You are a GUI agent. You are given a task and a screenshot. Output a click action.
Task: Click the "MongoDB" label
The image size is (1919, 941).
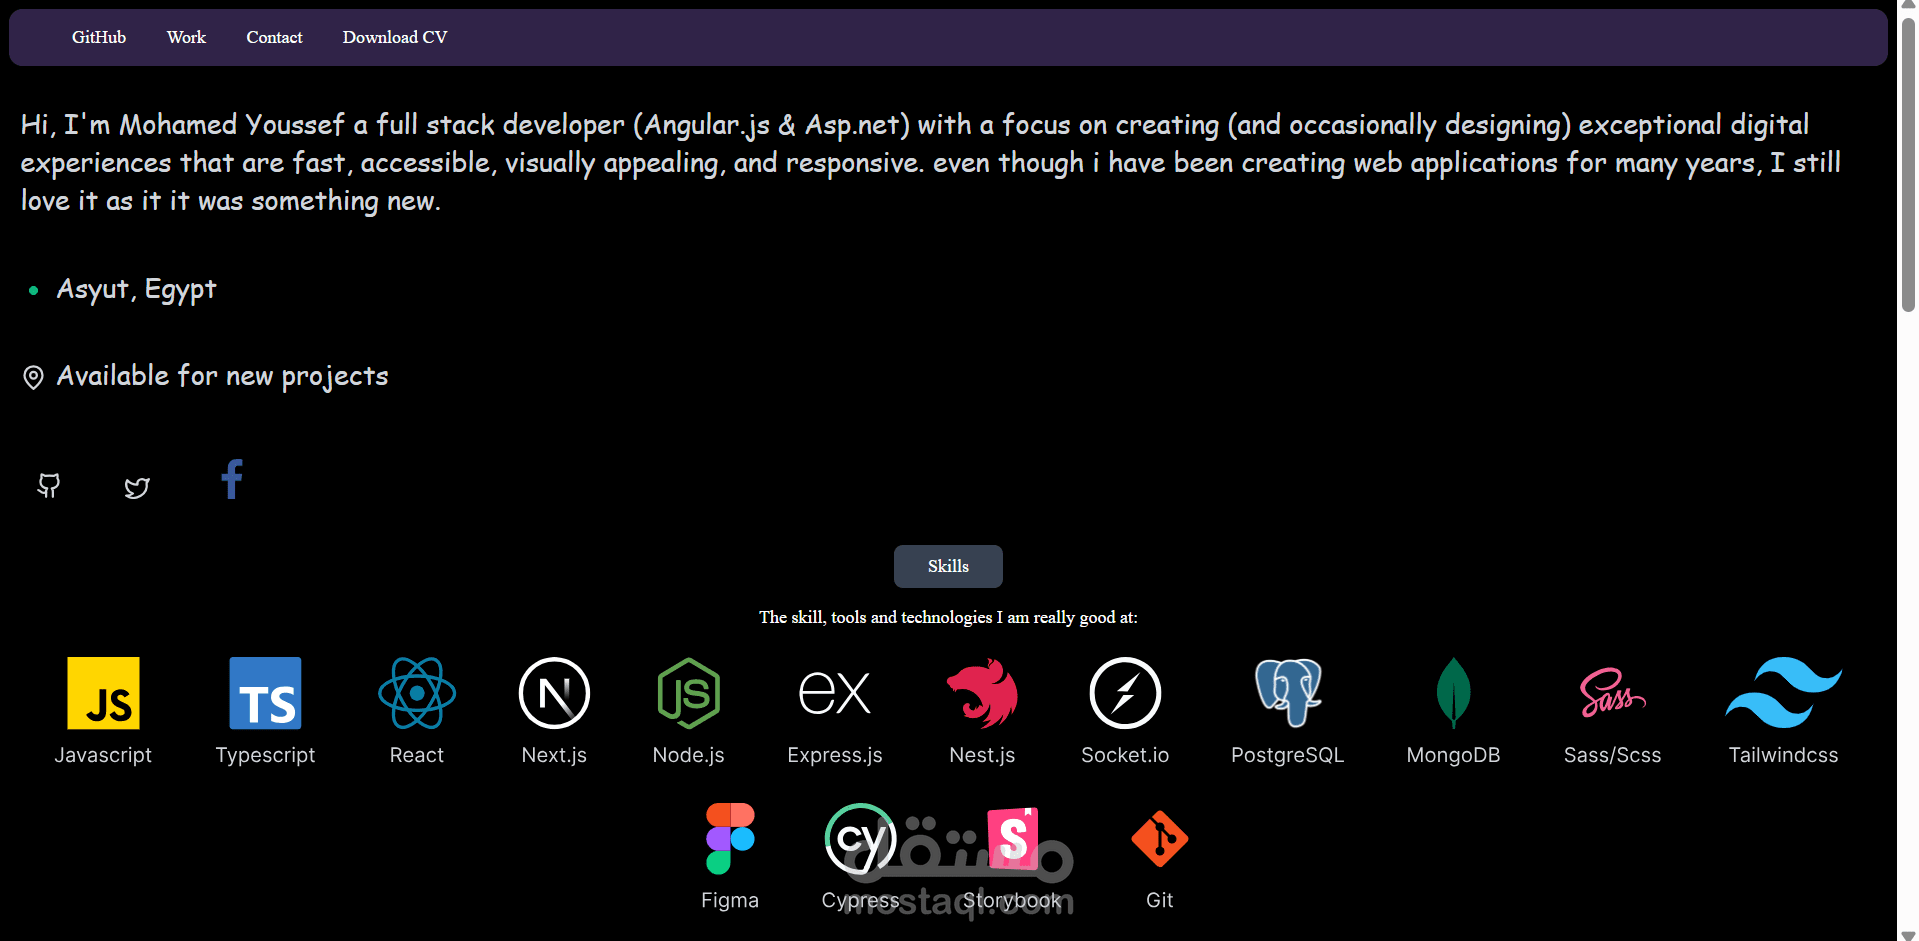(1453, 755)
